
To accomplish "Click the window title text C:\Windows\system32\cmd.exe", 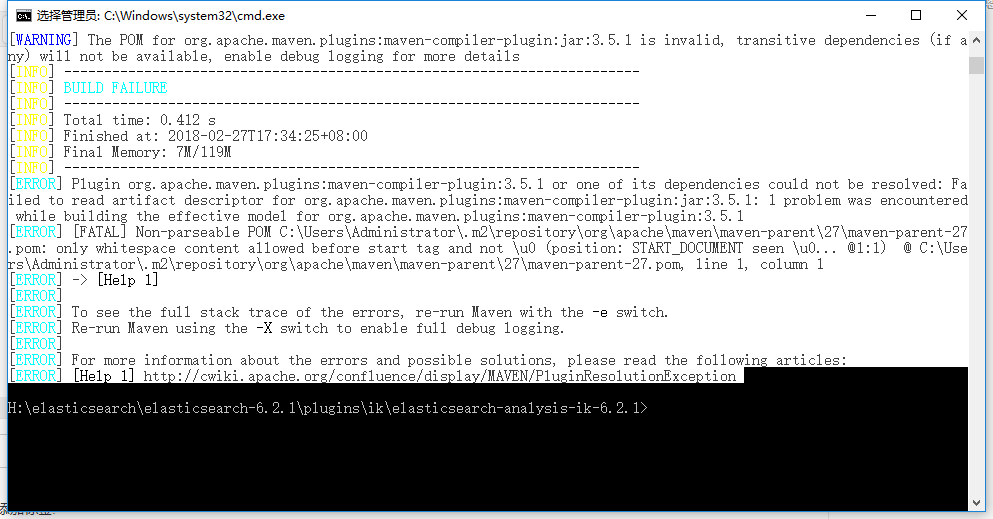I will [194, 16].
